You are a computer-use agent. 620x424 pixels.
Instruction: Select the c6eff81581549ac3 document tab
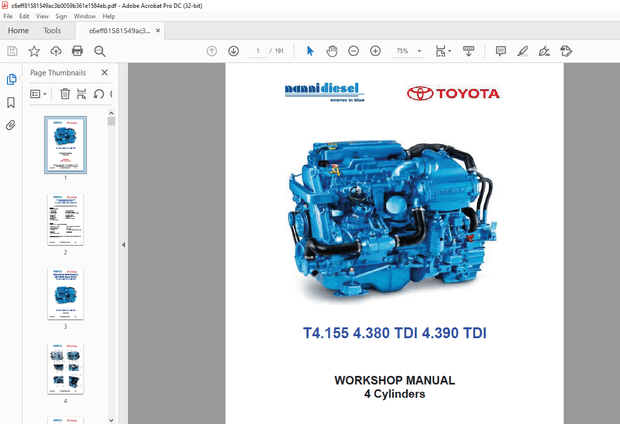[x=119, y=31]
